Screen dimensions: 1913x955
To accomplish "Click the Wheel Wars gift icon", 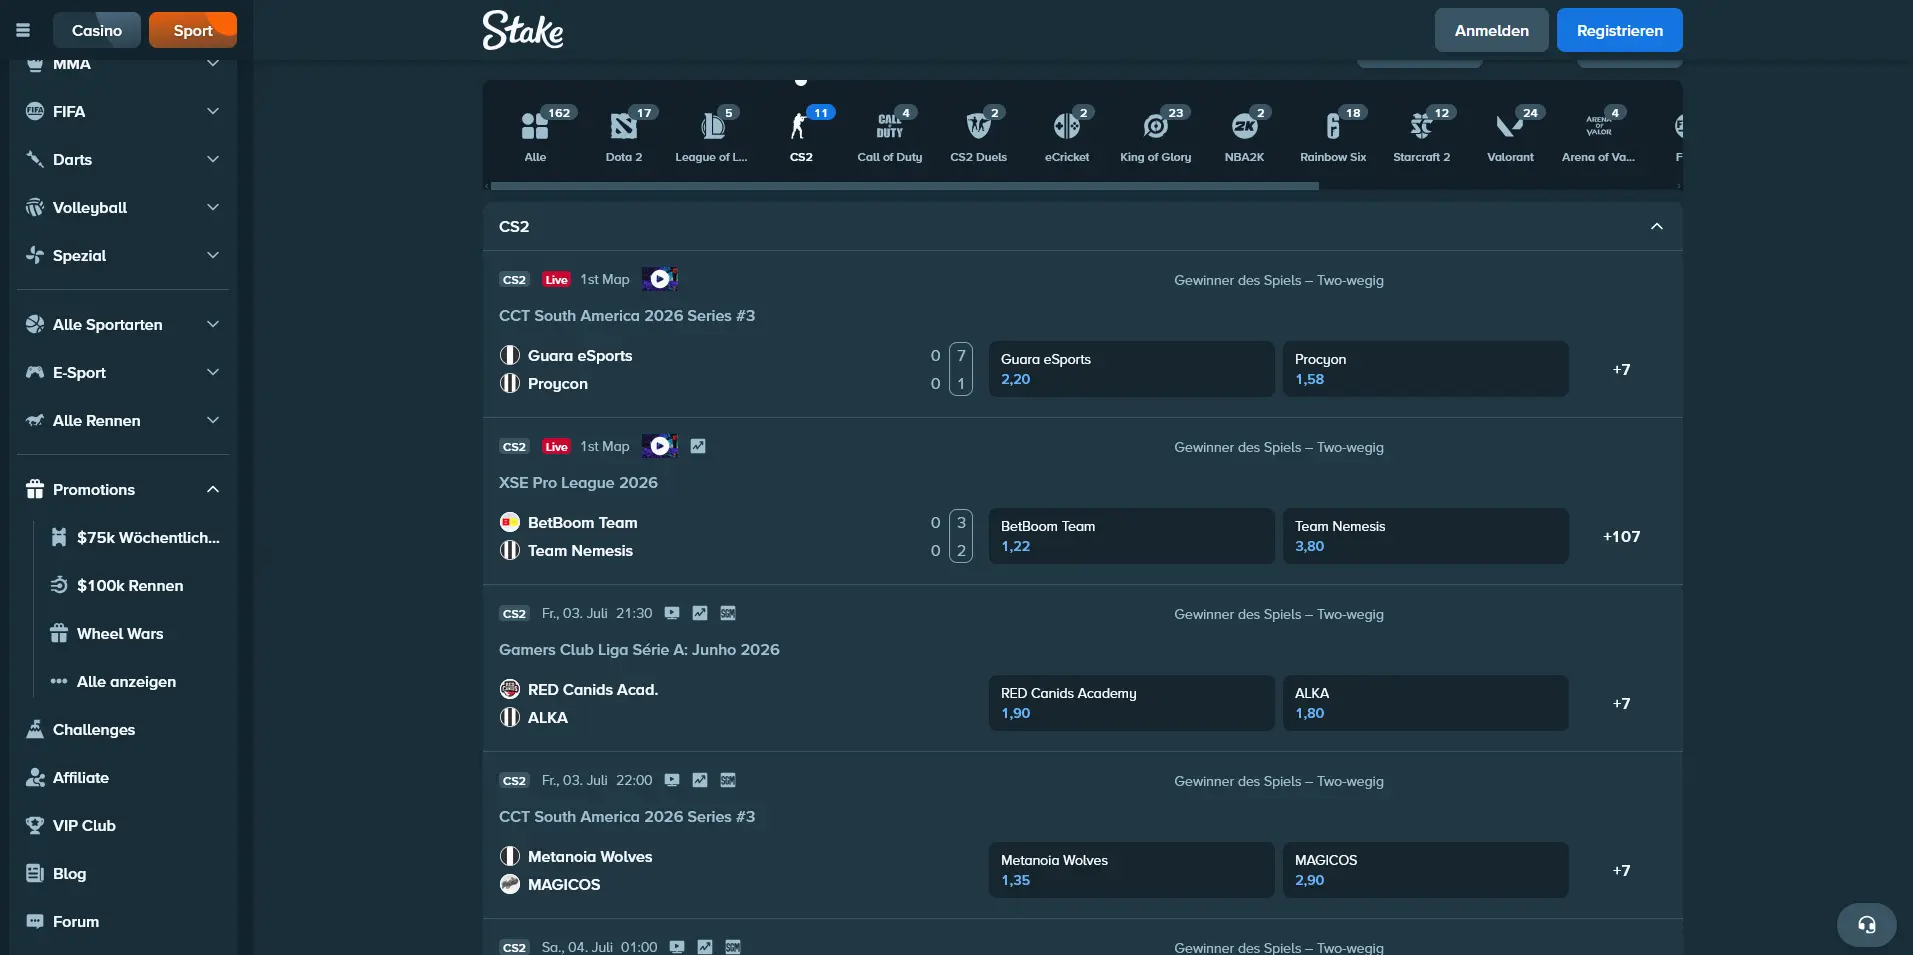I will 59,633.
